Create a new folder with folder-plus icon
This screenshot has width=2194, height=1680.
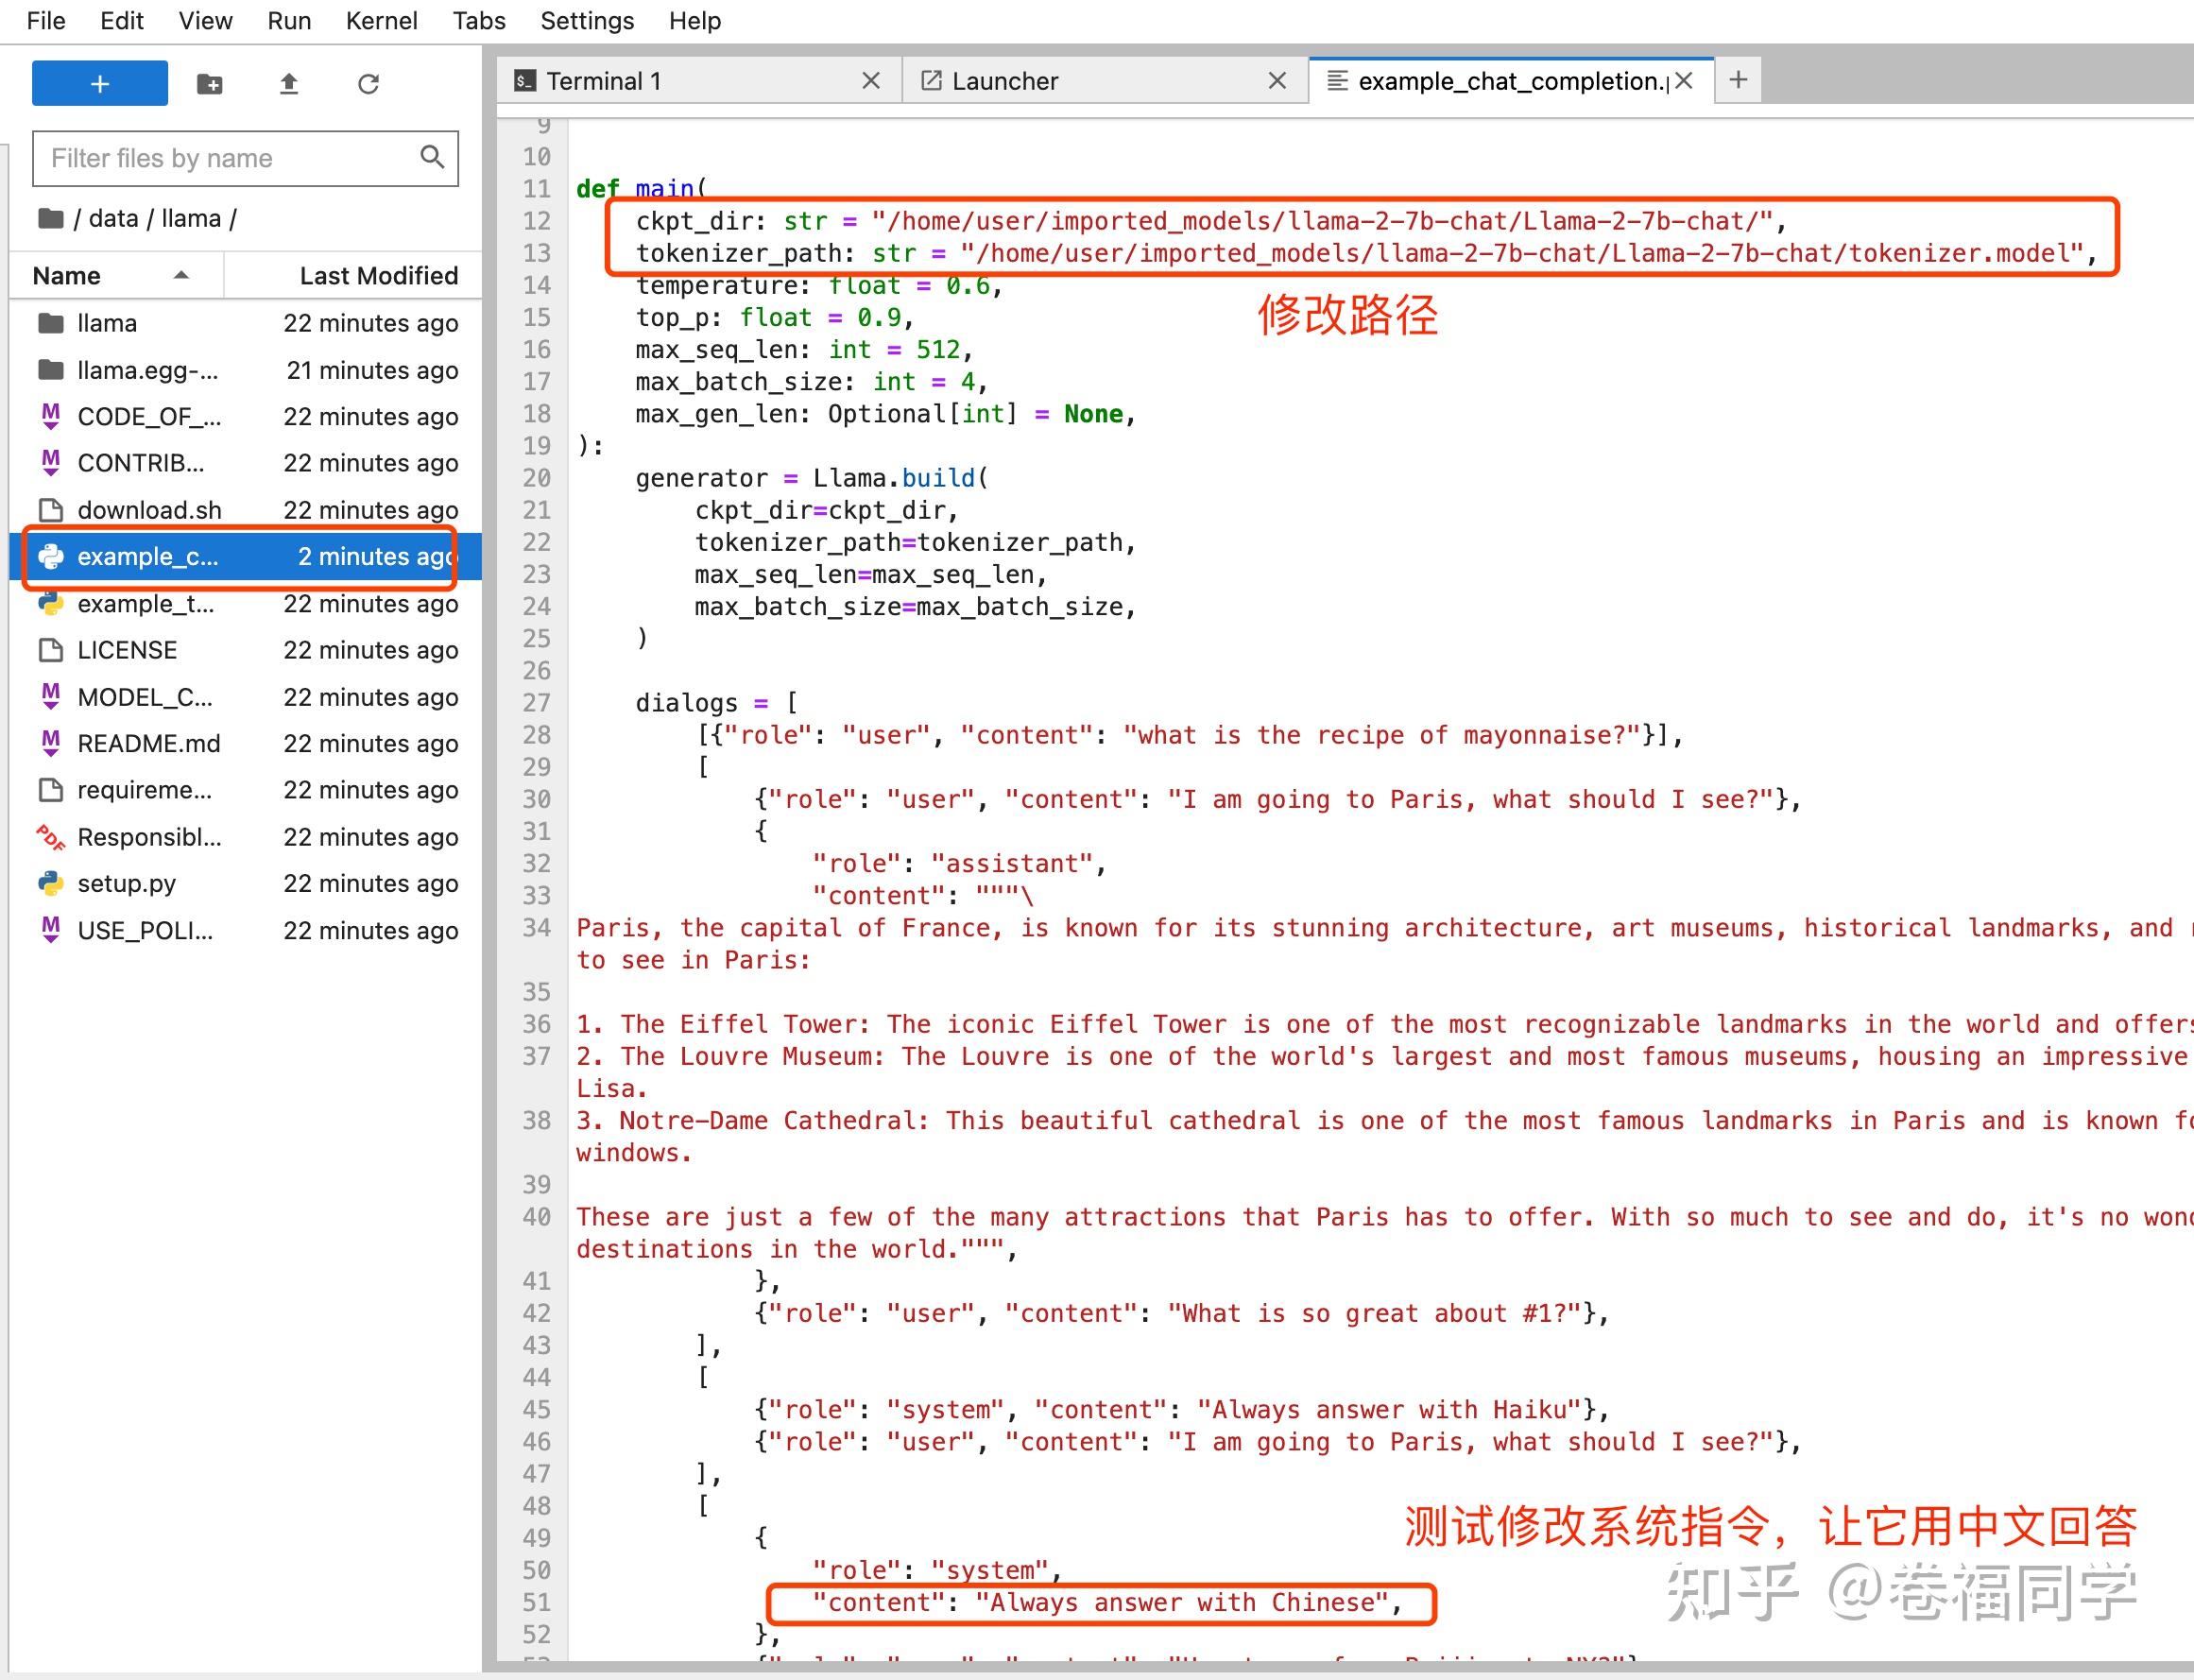click(x=210, y=84)
